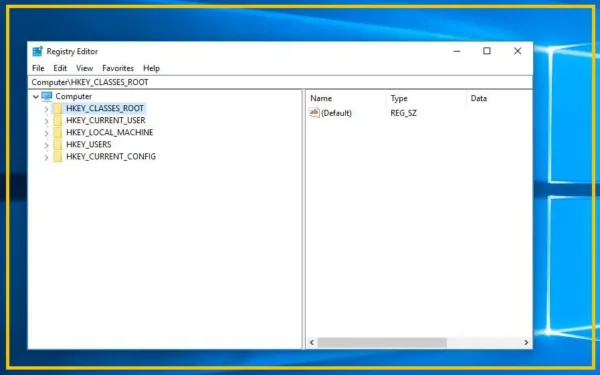Expand the HKEY_LOCAL_MACHINE key

[x=46, y=133]
